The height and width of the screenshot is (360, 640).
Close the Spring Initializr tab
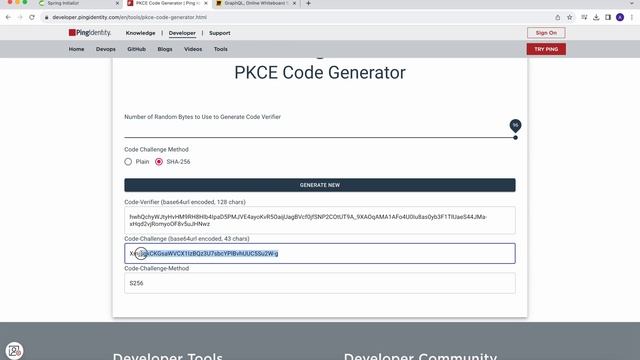tap(118, 3)
